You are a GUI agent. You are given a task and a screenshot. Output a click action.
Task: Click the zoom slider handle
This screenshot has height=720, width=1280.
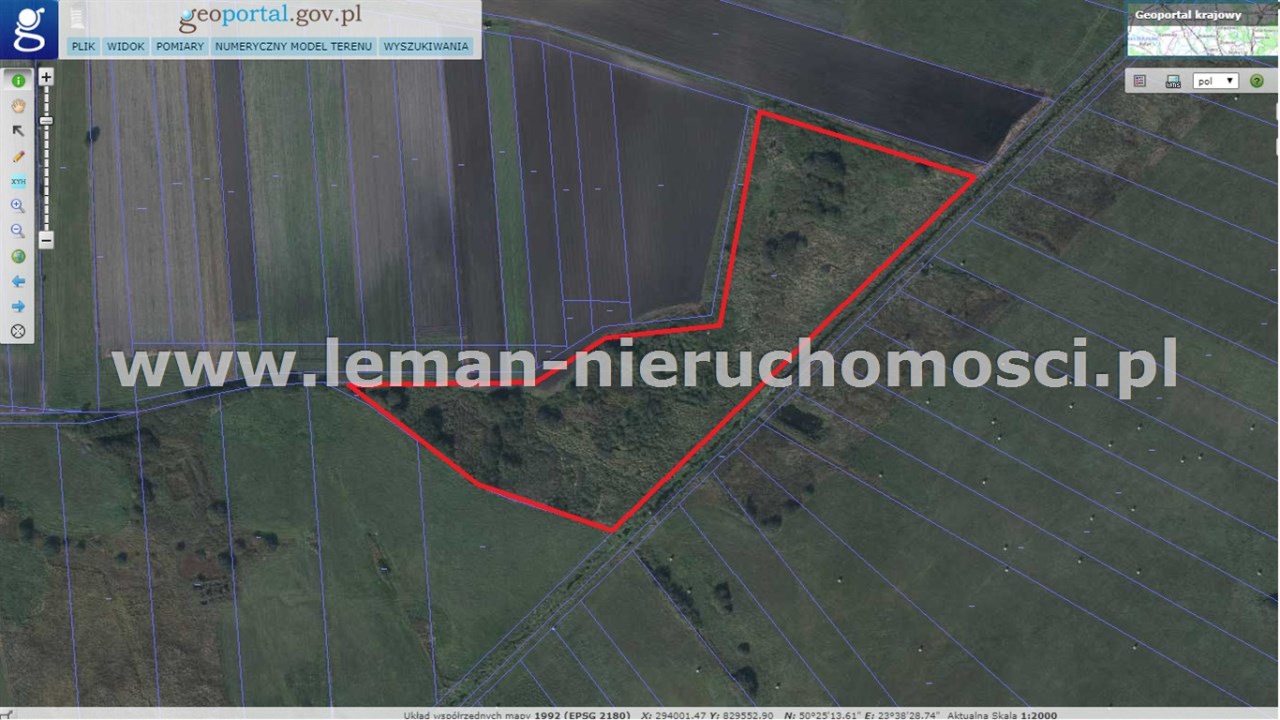46,121
